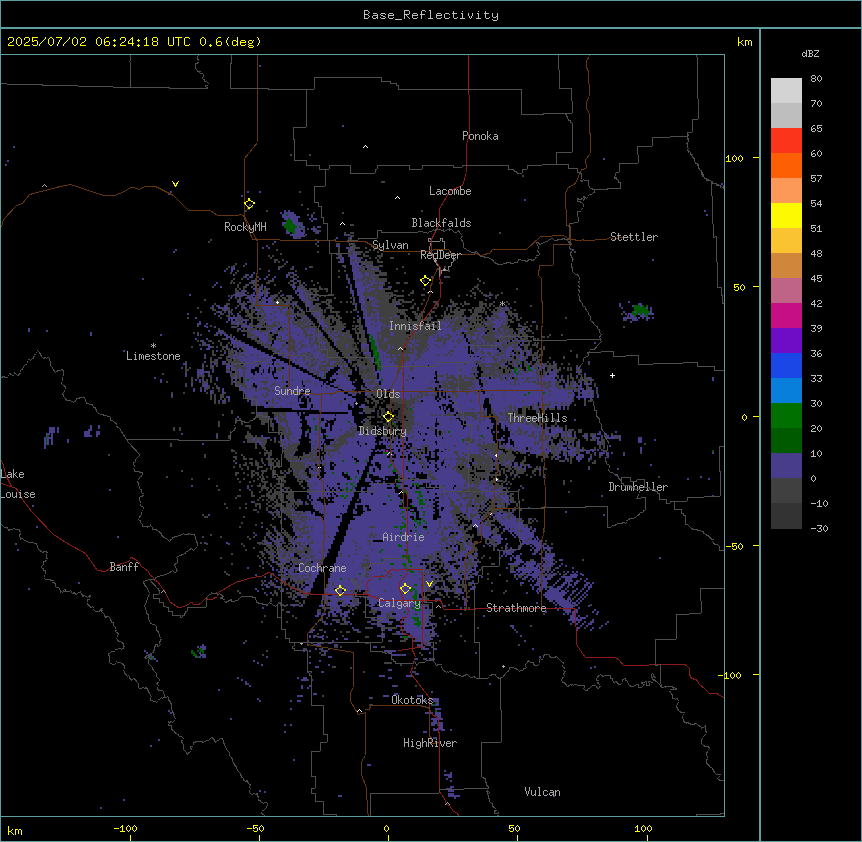Select the yellow diamond marker under Cochrane label
This screenshot has height=842, width=862.
(340, 590)
